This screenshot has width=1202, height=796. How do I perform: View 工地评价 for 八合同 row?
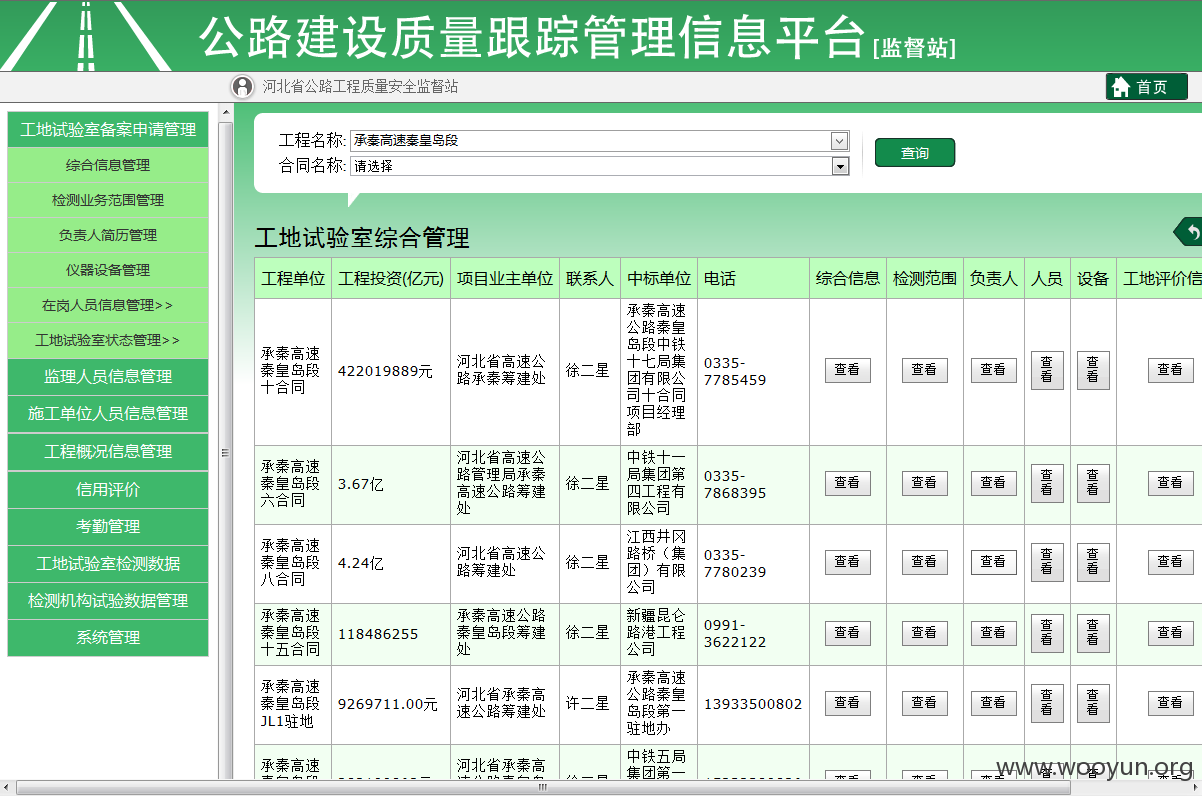(x=1170, y=562)
